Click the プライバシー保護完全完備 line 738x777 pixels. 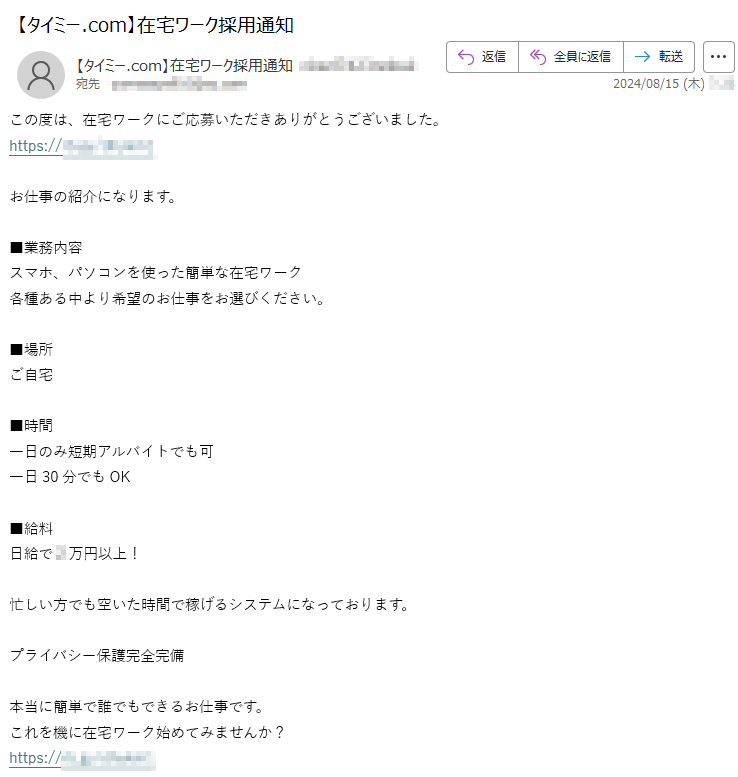point(97,655)
